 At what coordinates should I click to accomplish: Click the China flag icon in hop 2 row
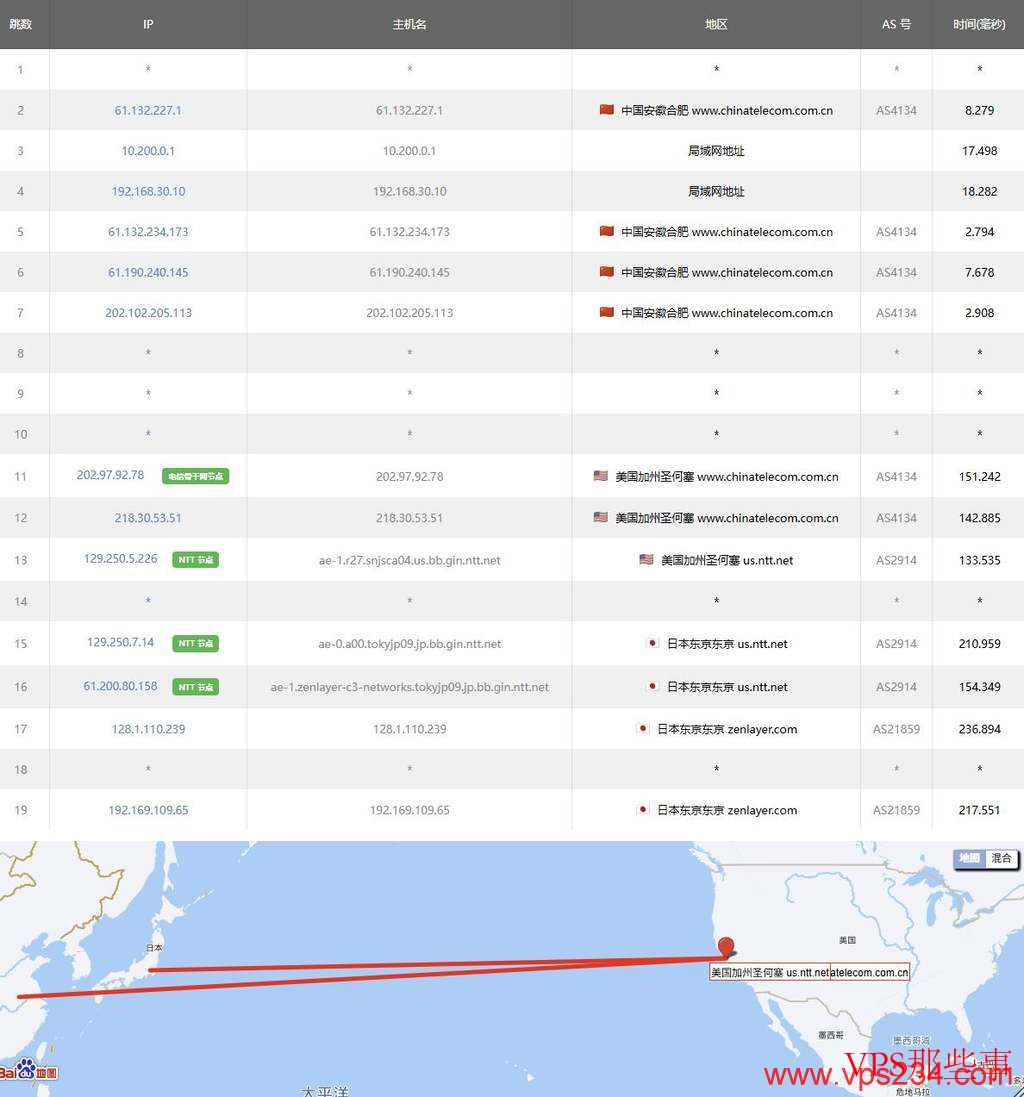pyautogui.click(x=606, y=110)
